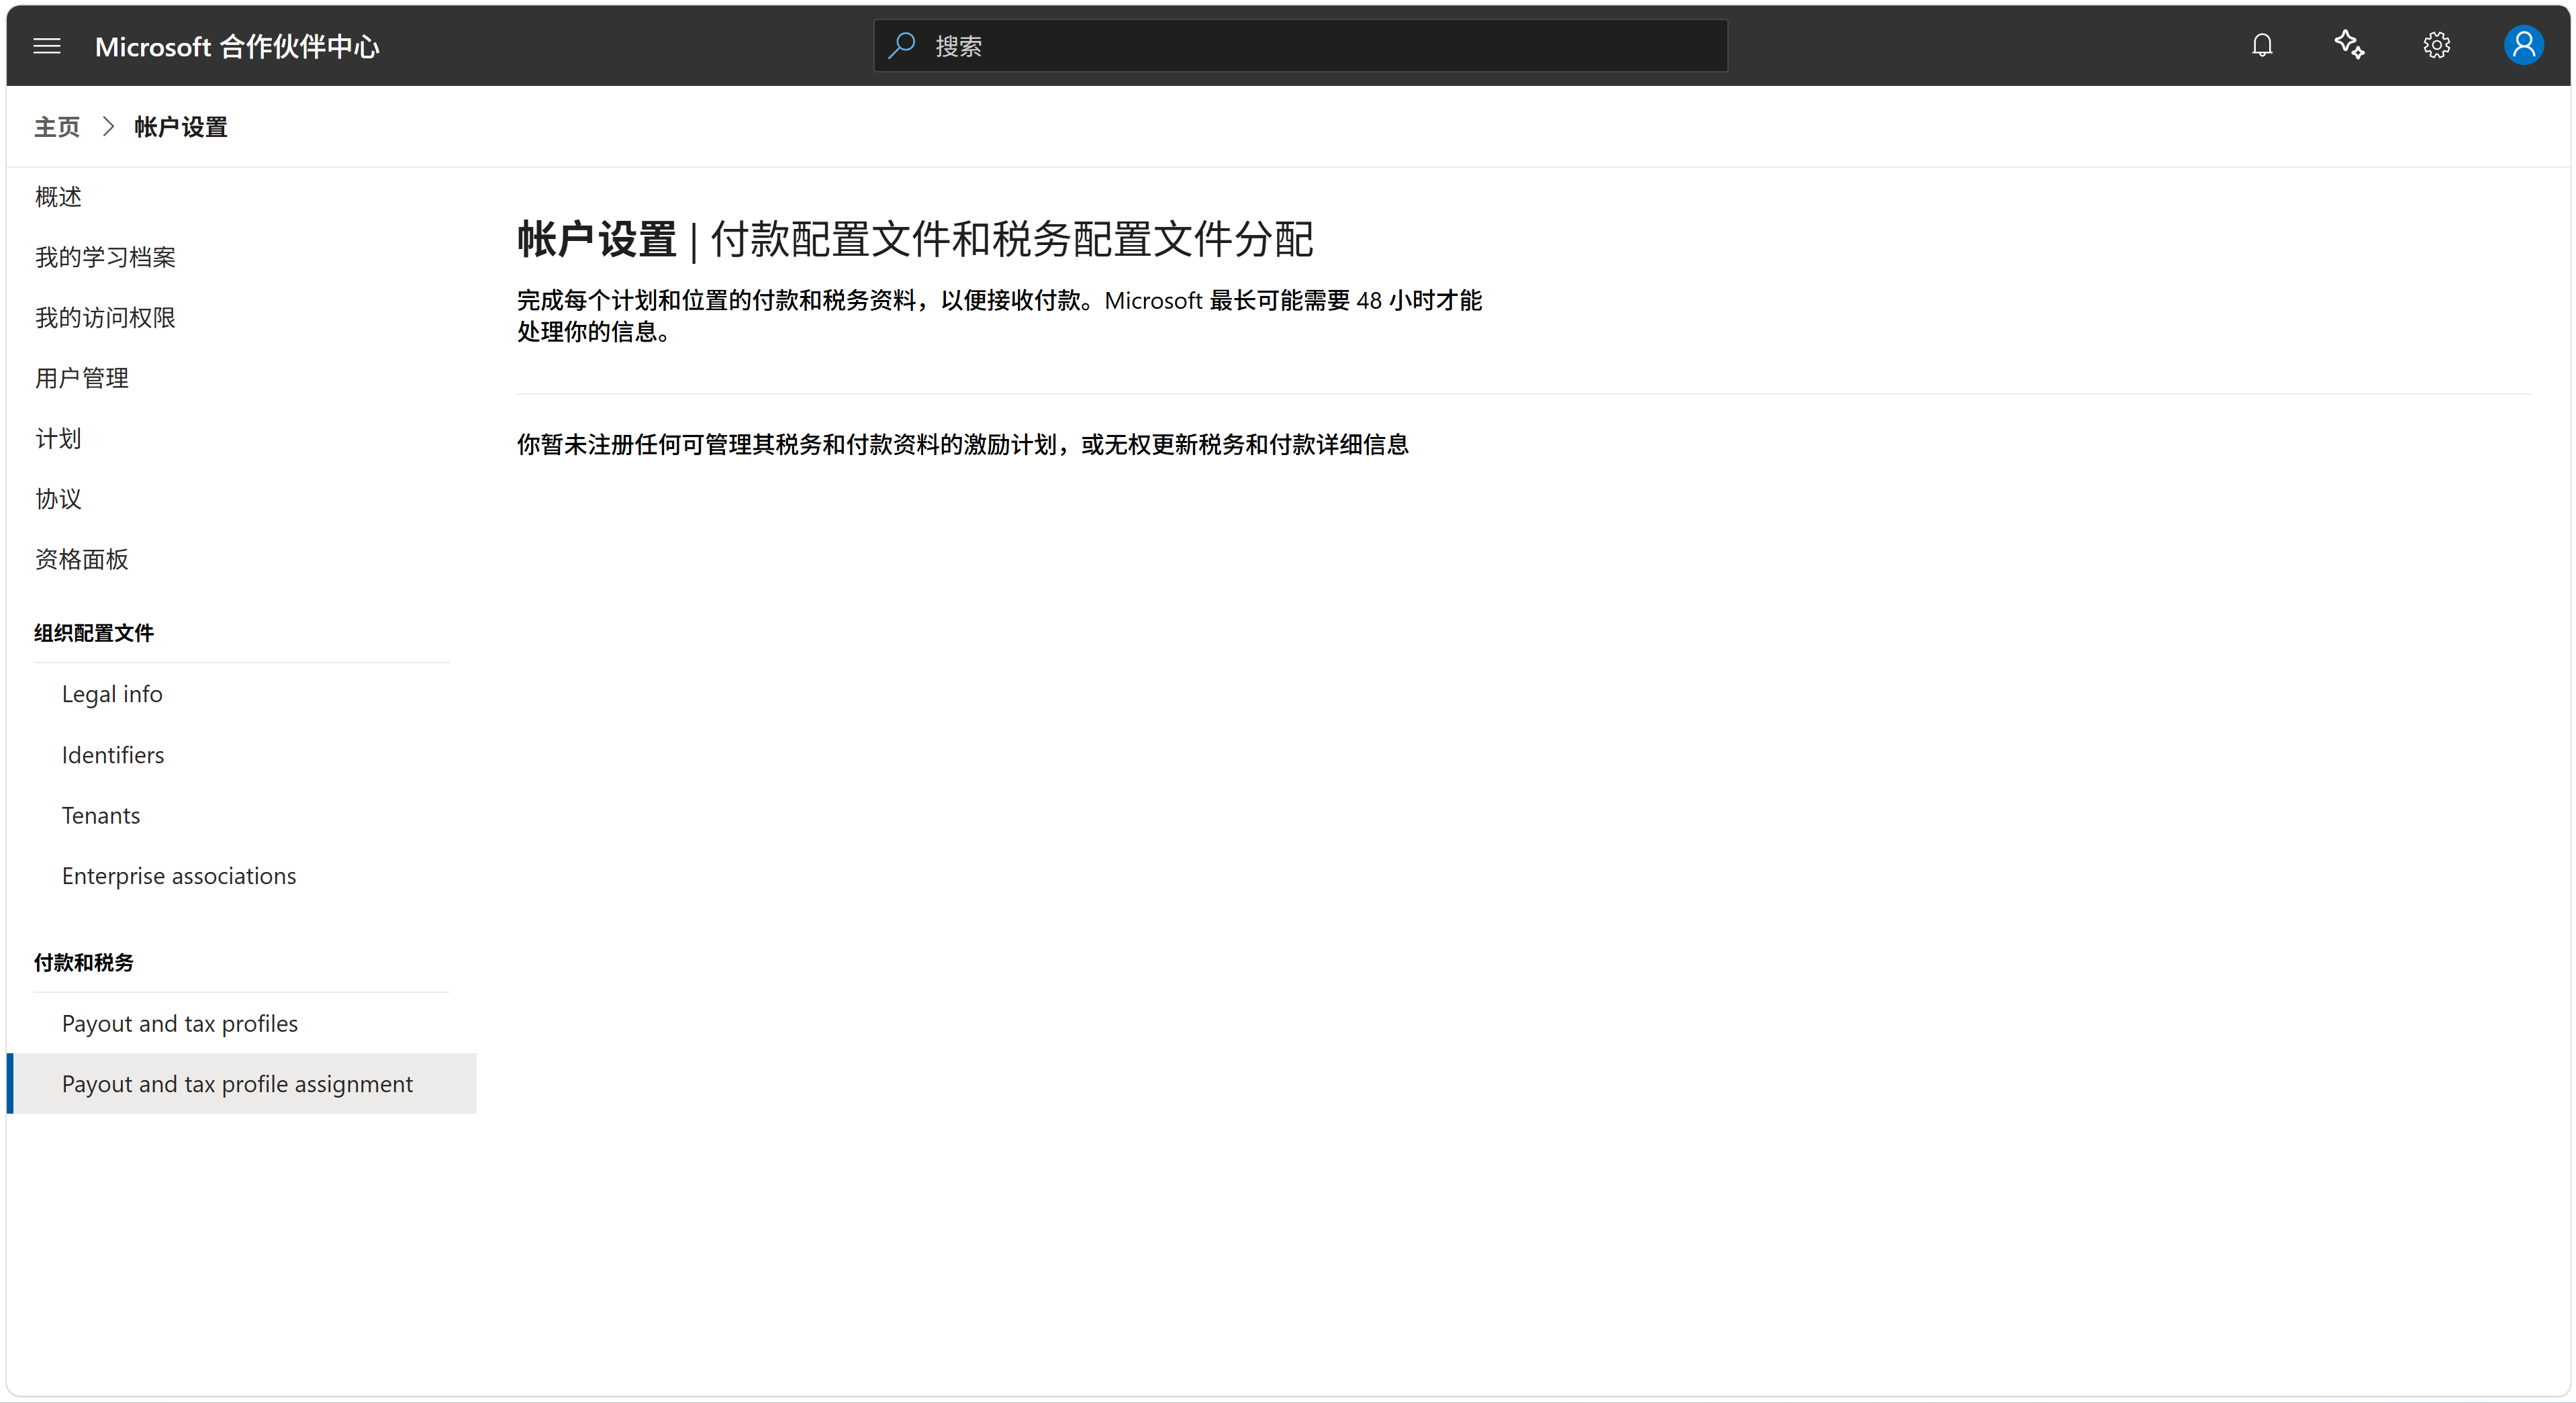Focus the 搜索 search box
The image size is (2576, 1403).
(1300, 46)
